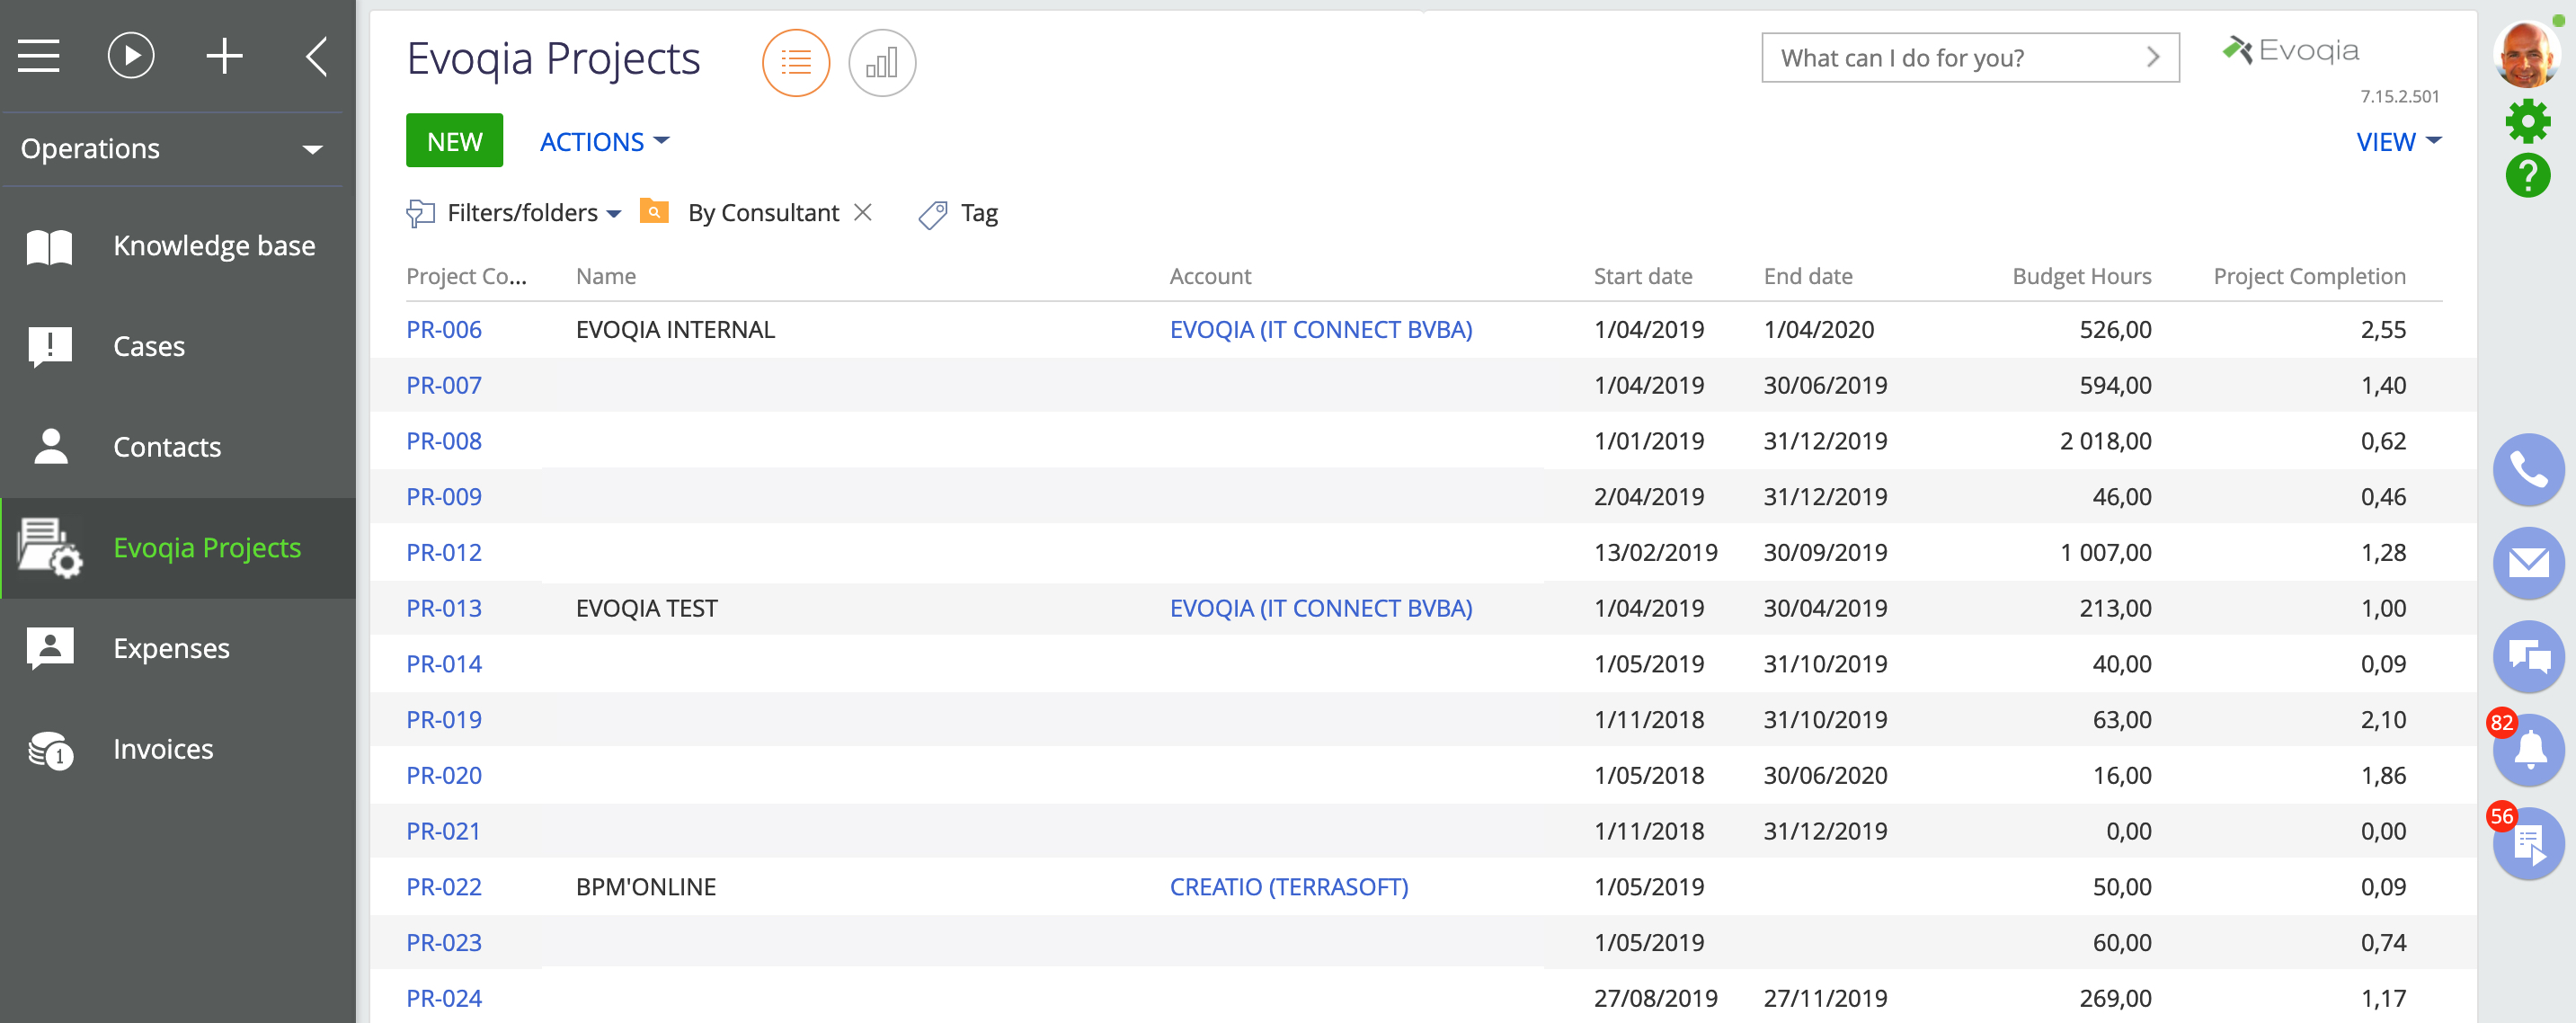2576x1023 pixels.
Task: Open Invoices coins icon
Action: (x=49, y=749)
